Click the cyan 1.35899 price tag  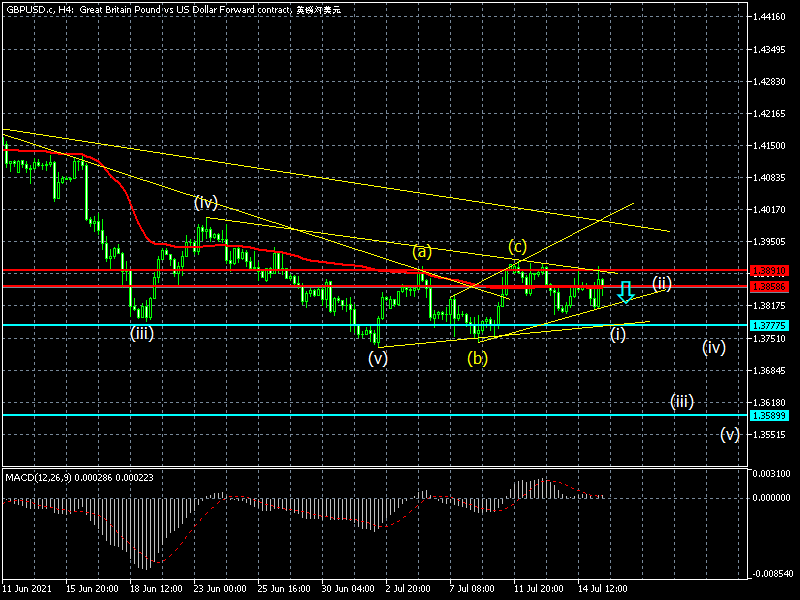(x=771, y=415)
